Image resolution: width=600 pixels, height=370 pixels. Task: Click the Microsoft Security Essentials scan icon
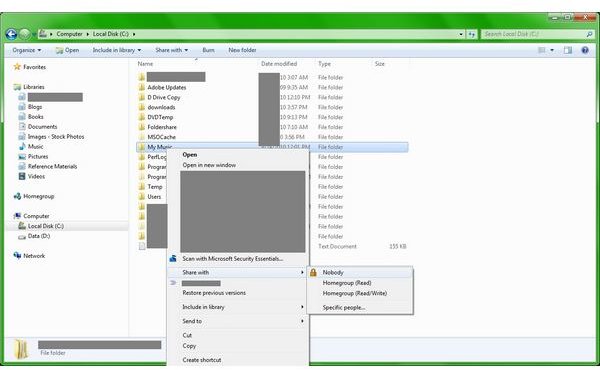[173, 259]
